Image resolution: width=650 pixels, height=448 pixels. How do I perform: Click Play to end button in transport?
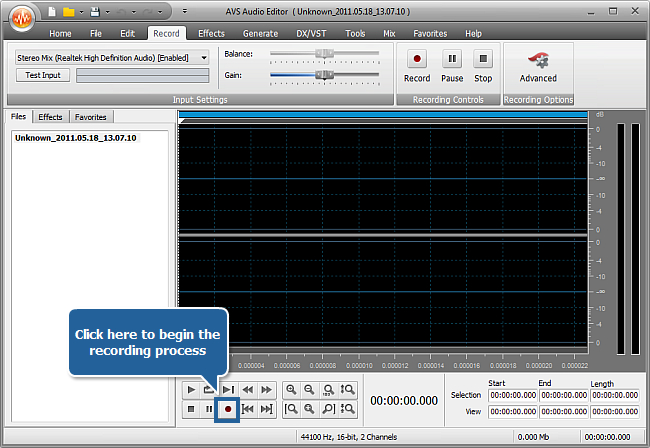(228, 390)
